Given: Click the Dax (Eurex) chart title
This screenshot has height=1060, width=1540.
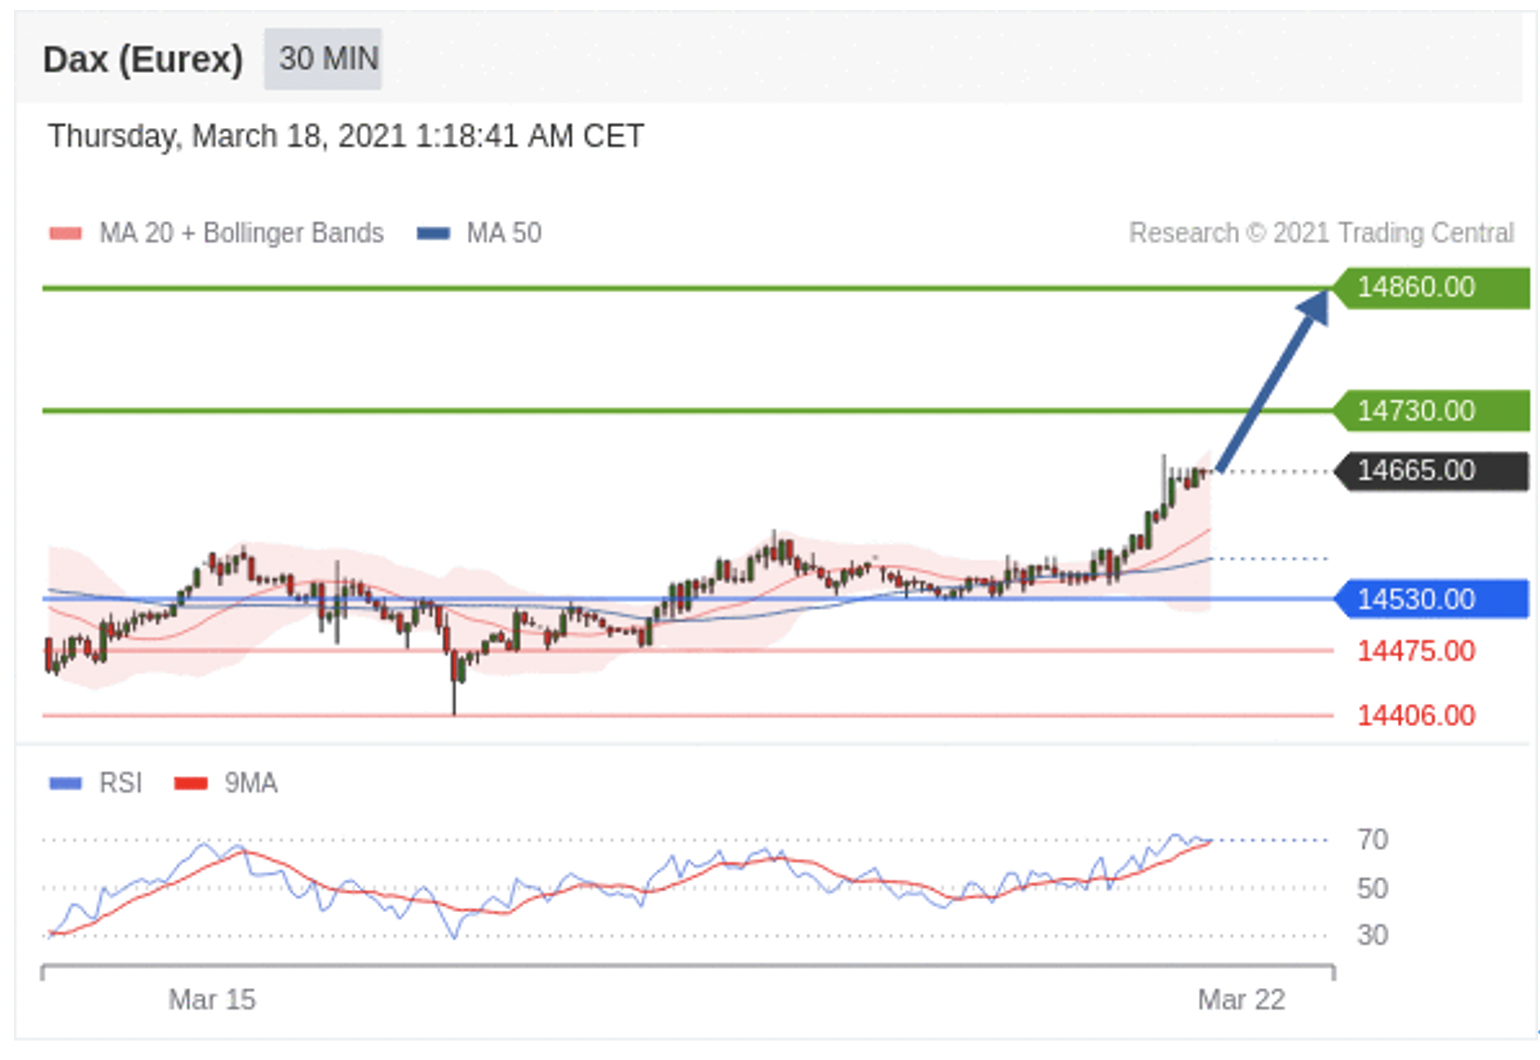Looking at the screenshot, I should click(x=143, y=60).
